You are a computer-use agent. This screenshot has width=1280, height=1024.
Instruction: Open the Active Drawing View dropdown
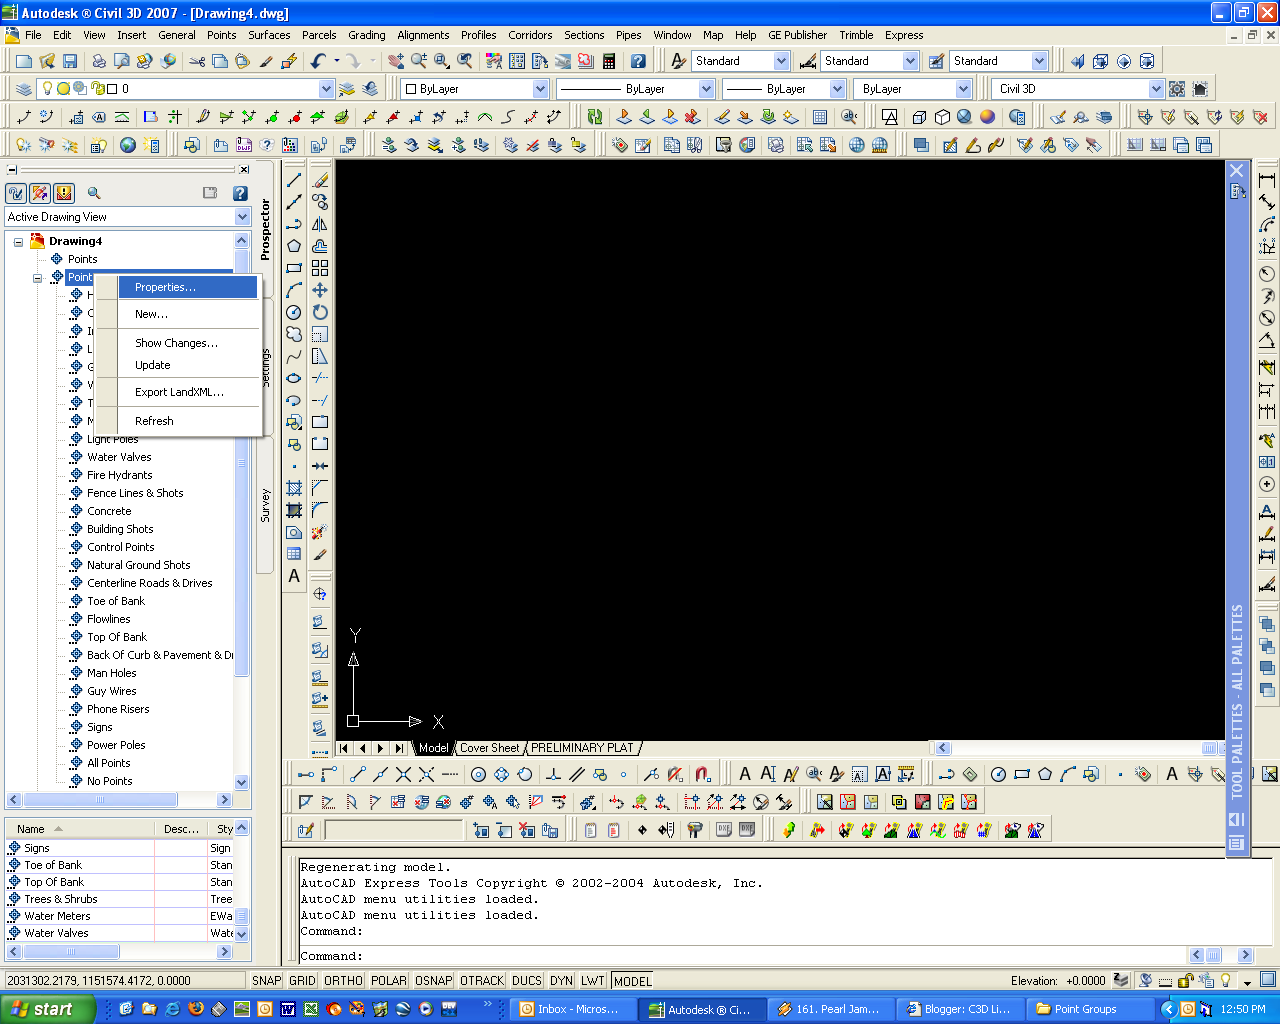241,217
